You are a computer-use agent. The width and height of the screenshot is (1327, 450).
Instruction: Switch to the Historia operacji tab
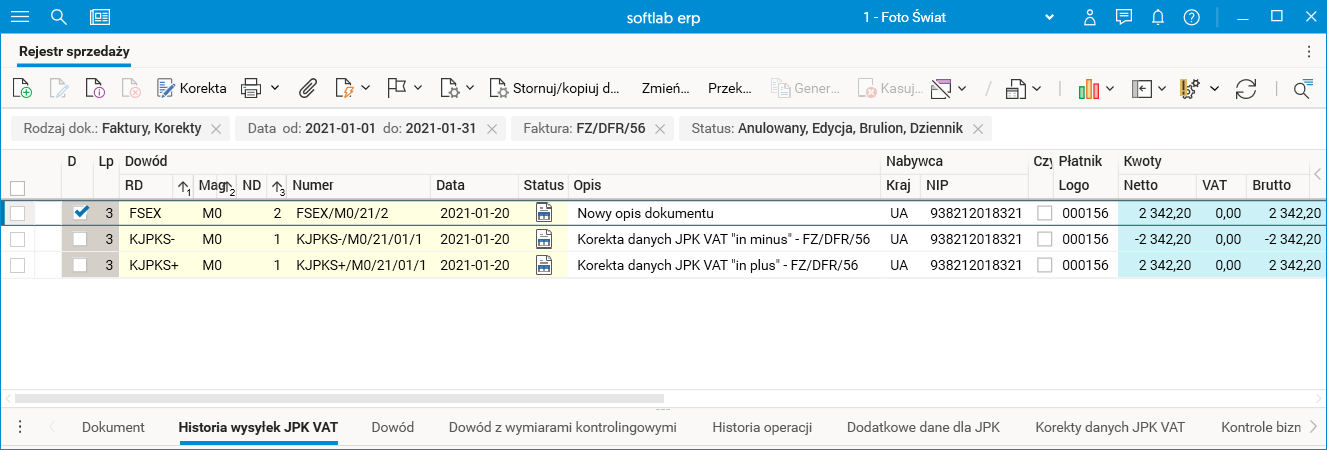coord(762,427)
